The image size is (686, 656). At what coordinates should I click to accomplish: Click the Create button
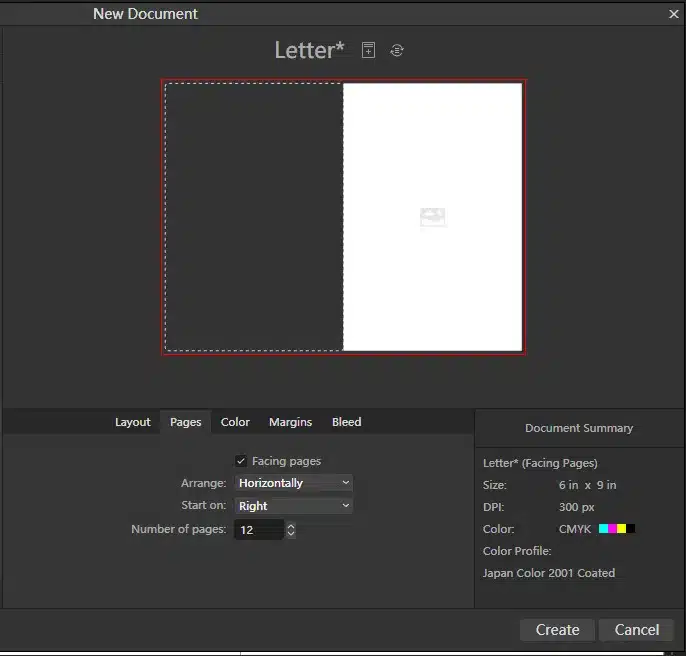click(x=557, y=630)
